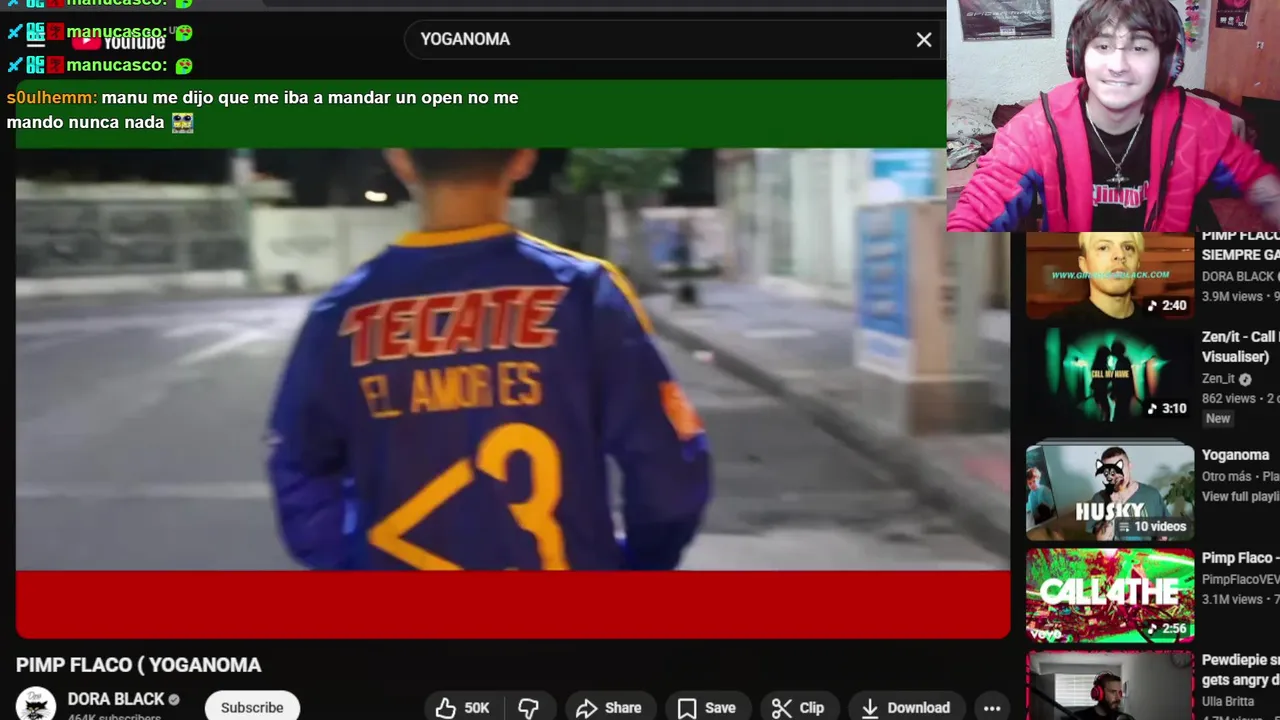Click the Pewdiepie video title text

point(1240,670)
